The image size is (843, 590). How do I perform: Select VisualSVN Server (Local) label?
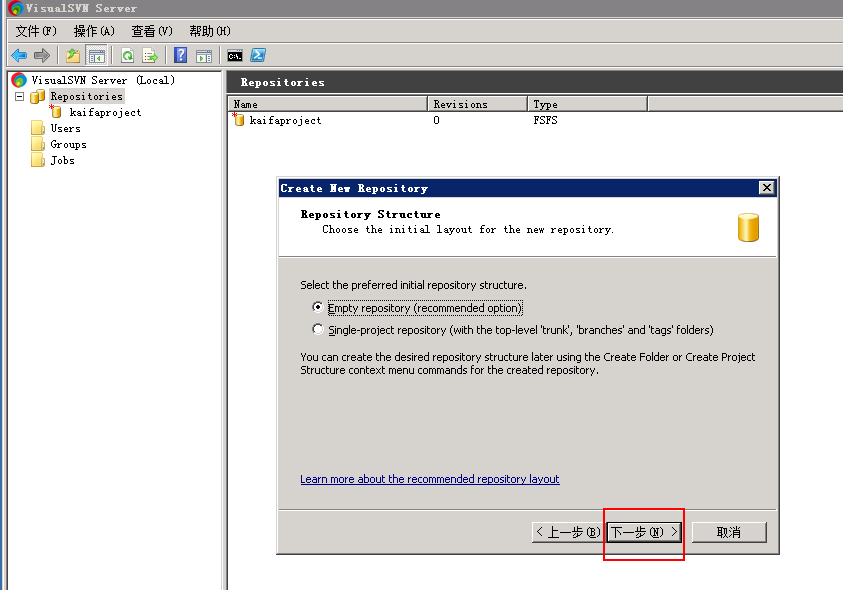103,80
